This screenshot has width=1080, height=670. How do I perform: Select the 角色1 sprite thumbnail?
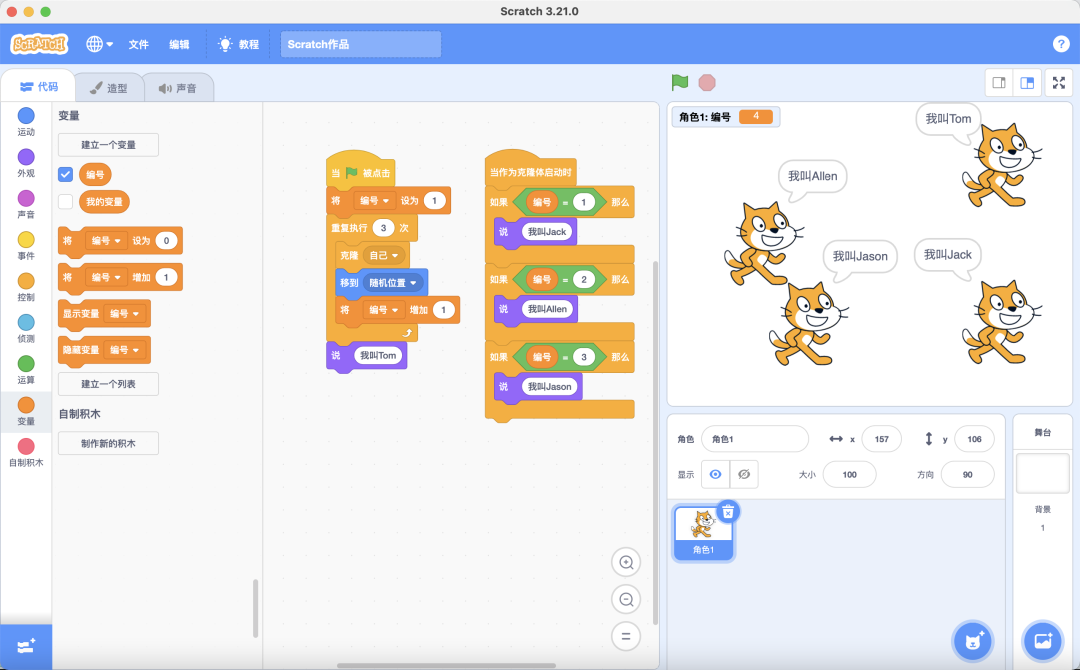pyautogui.click(x=703, y=532)
